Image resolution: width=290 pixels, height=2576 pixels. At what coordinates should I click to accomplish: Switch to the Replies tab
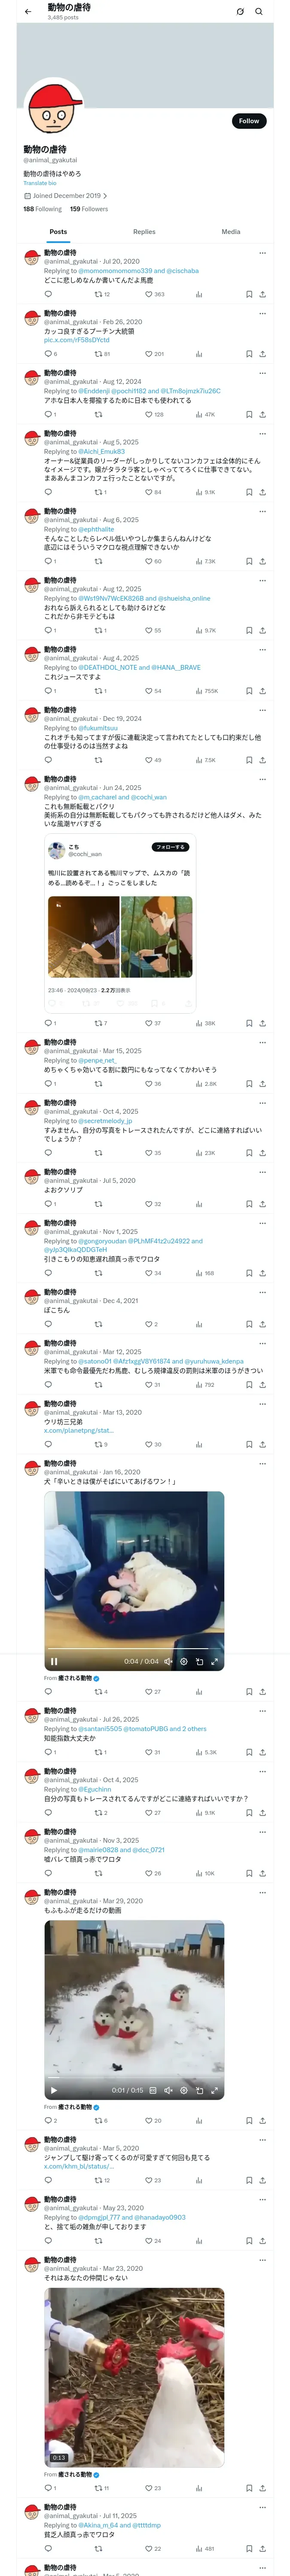coord(144,232)
